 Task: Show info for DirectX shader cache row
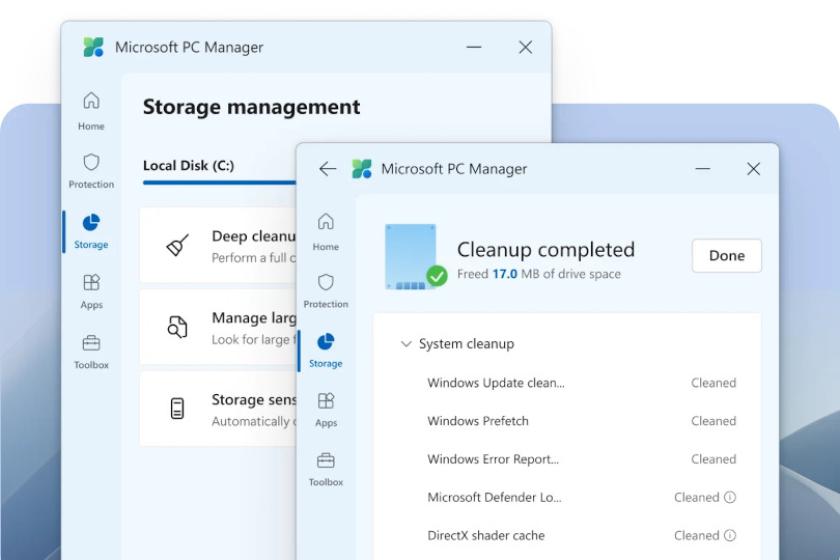click(x=730, y=535)
